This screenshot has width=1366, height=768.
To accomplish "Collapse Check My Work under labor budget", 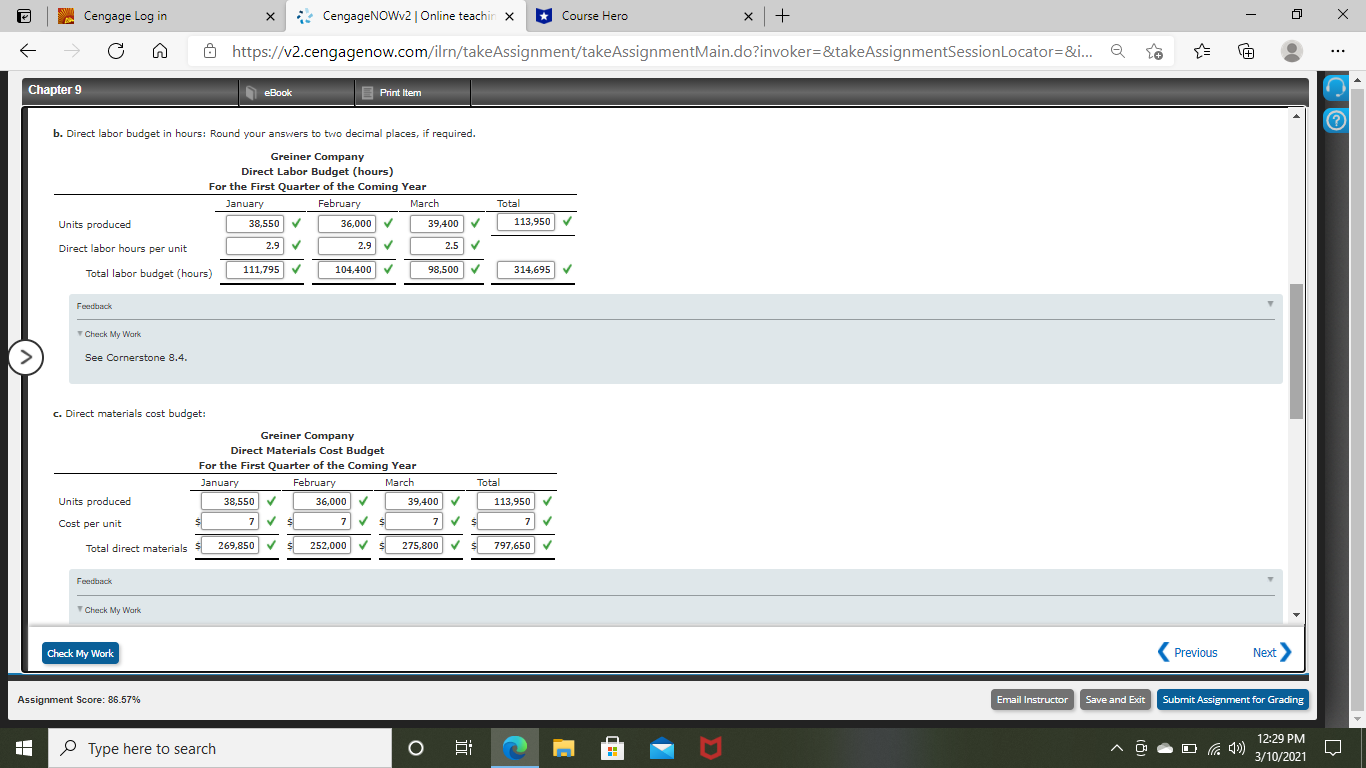I will point(110,334).
